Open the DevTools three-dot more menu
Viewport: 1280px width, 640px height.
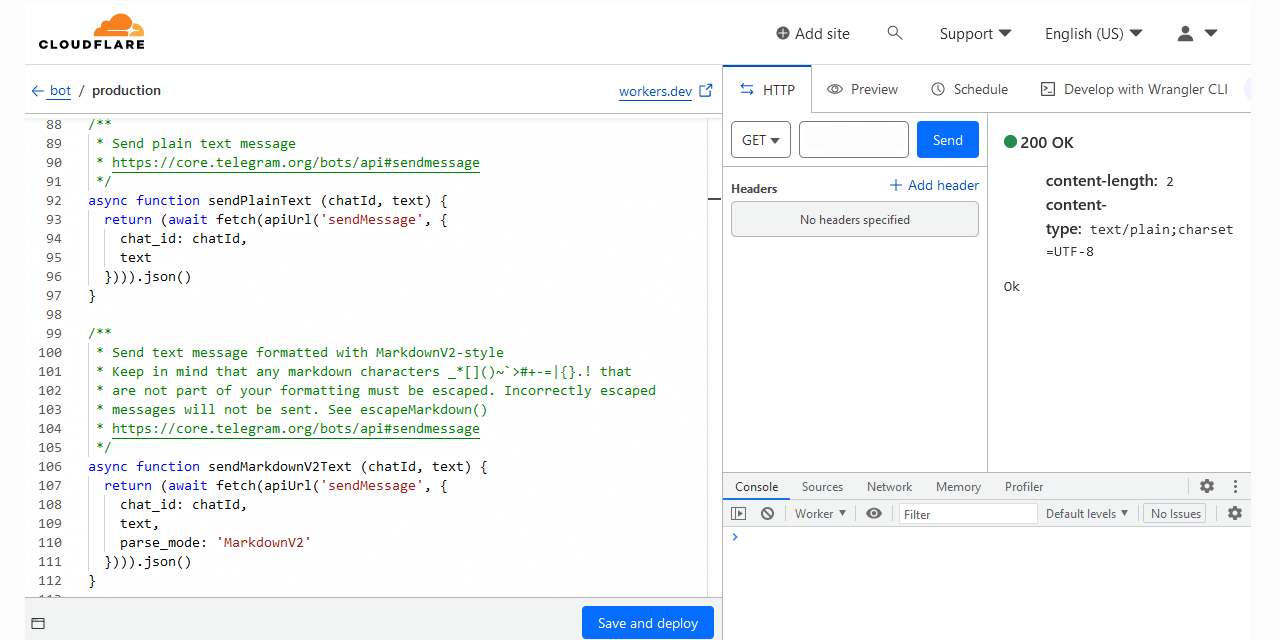click(1236, 486)
